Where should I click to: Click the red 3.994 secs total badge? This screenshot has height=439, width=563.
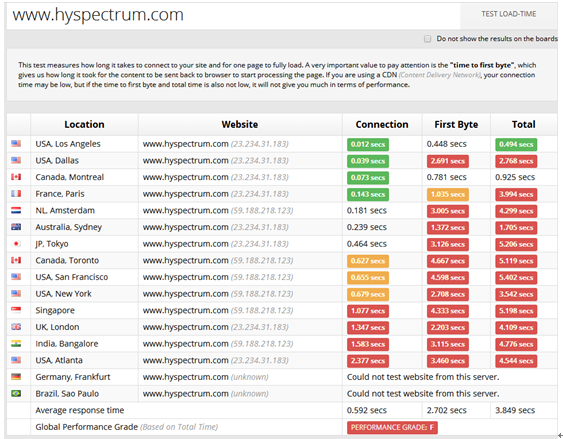coord(516,194)
